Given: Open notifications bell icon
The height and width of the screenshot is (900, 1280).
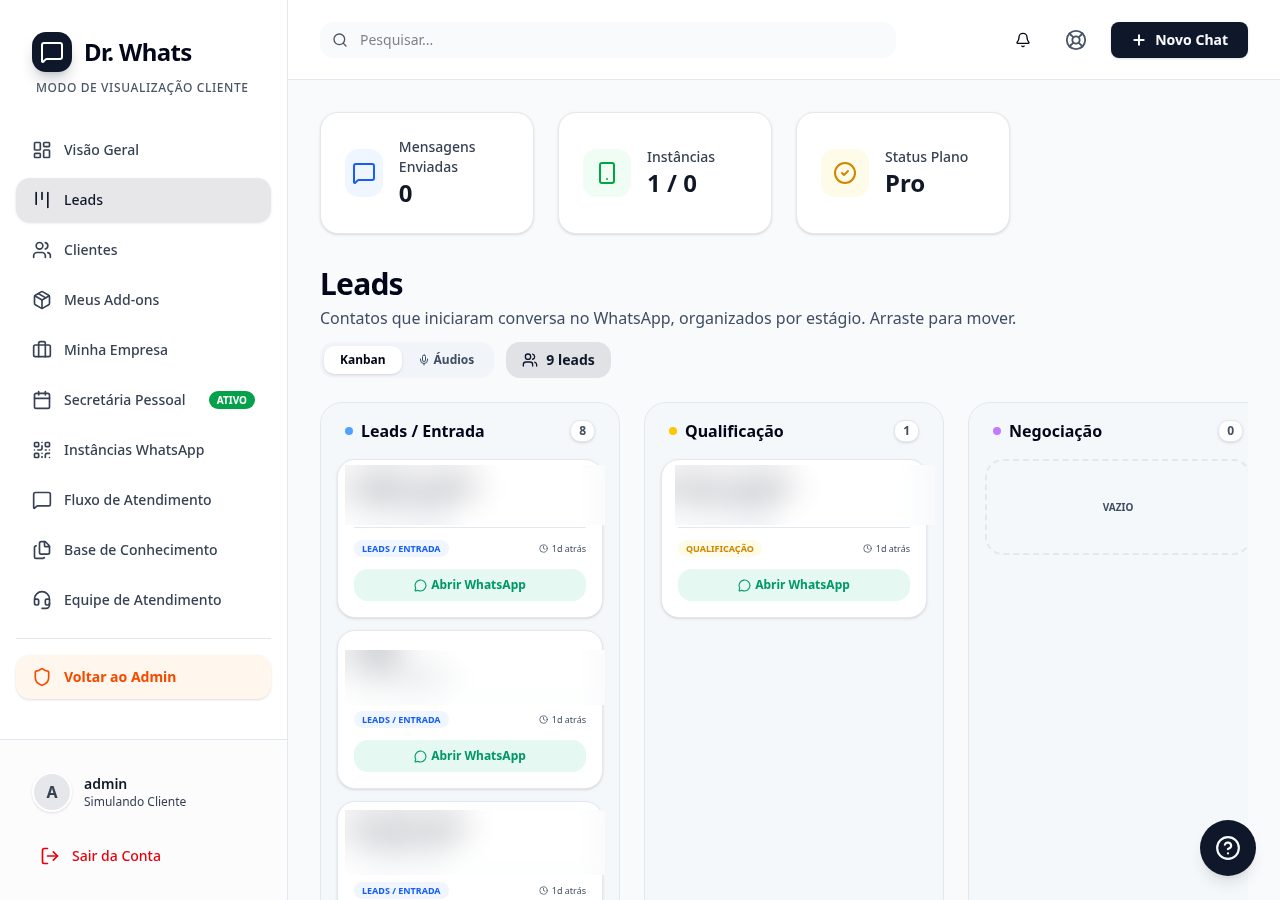Looking at the screenshot, I should (x=1023, y=40).
